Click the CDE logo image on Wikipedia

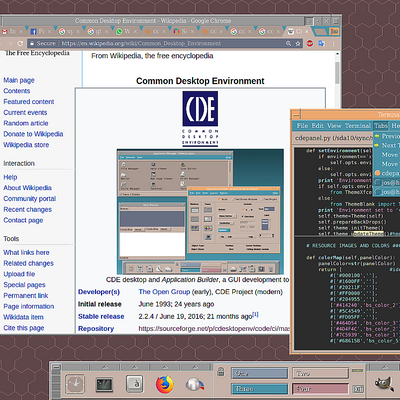pos(200,119)
